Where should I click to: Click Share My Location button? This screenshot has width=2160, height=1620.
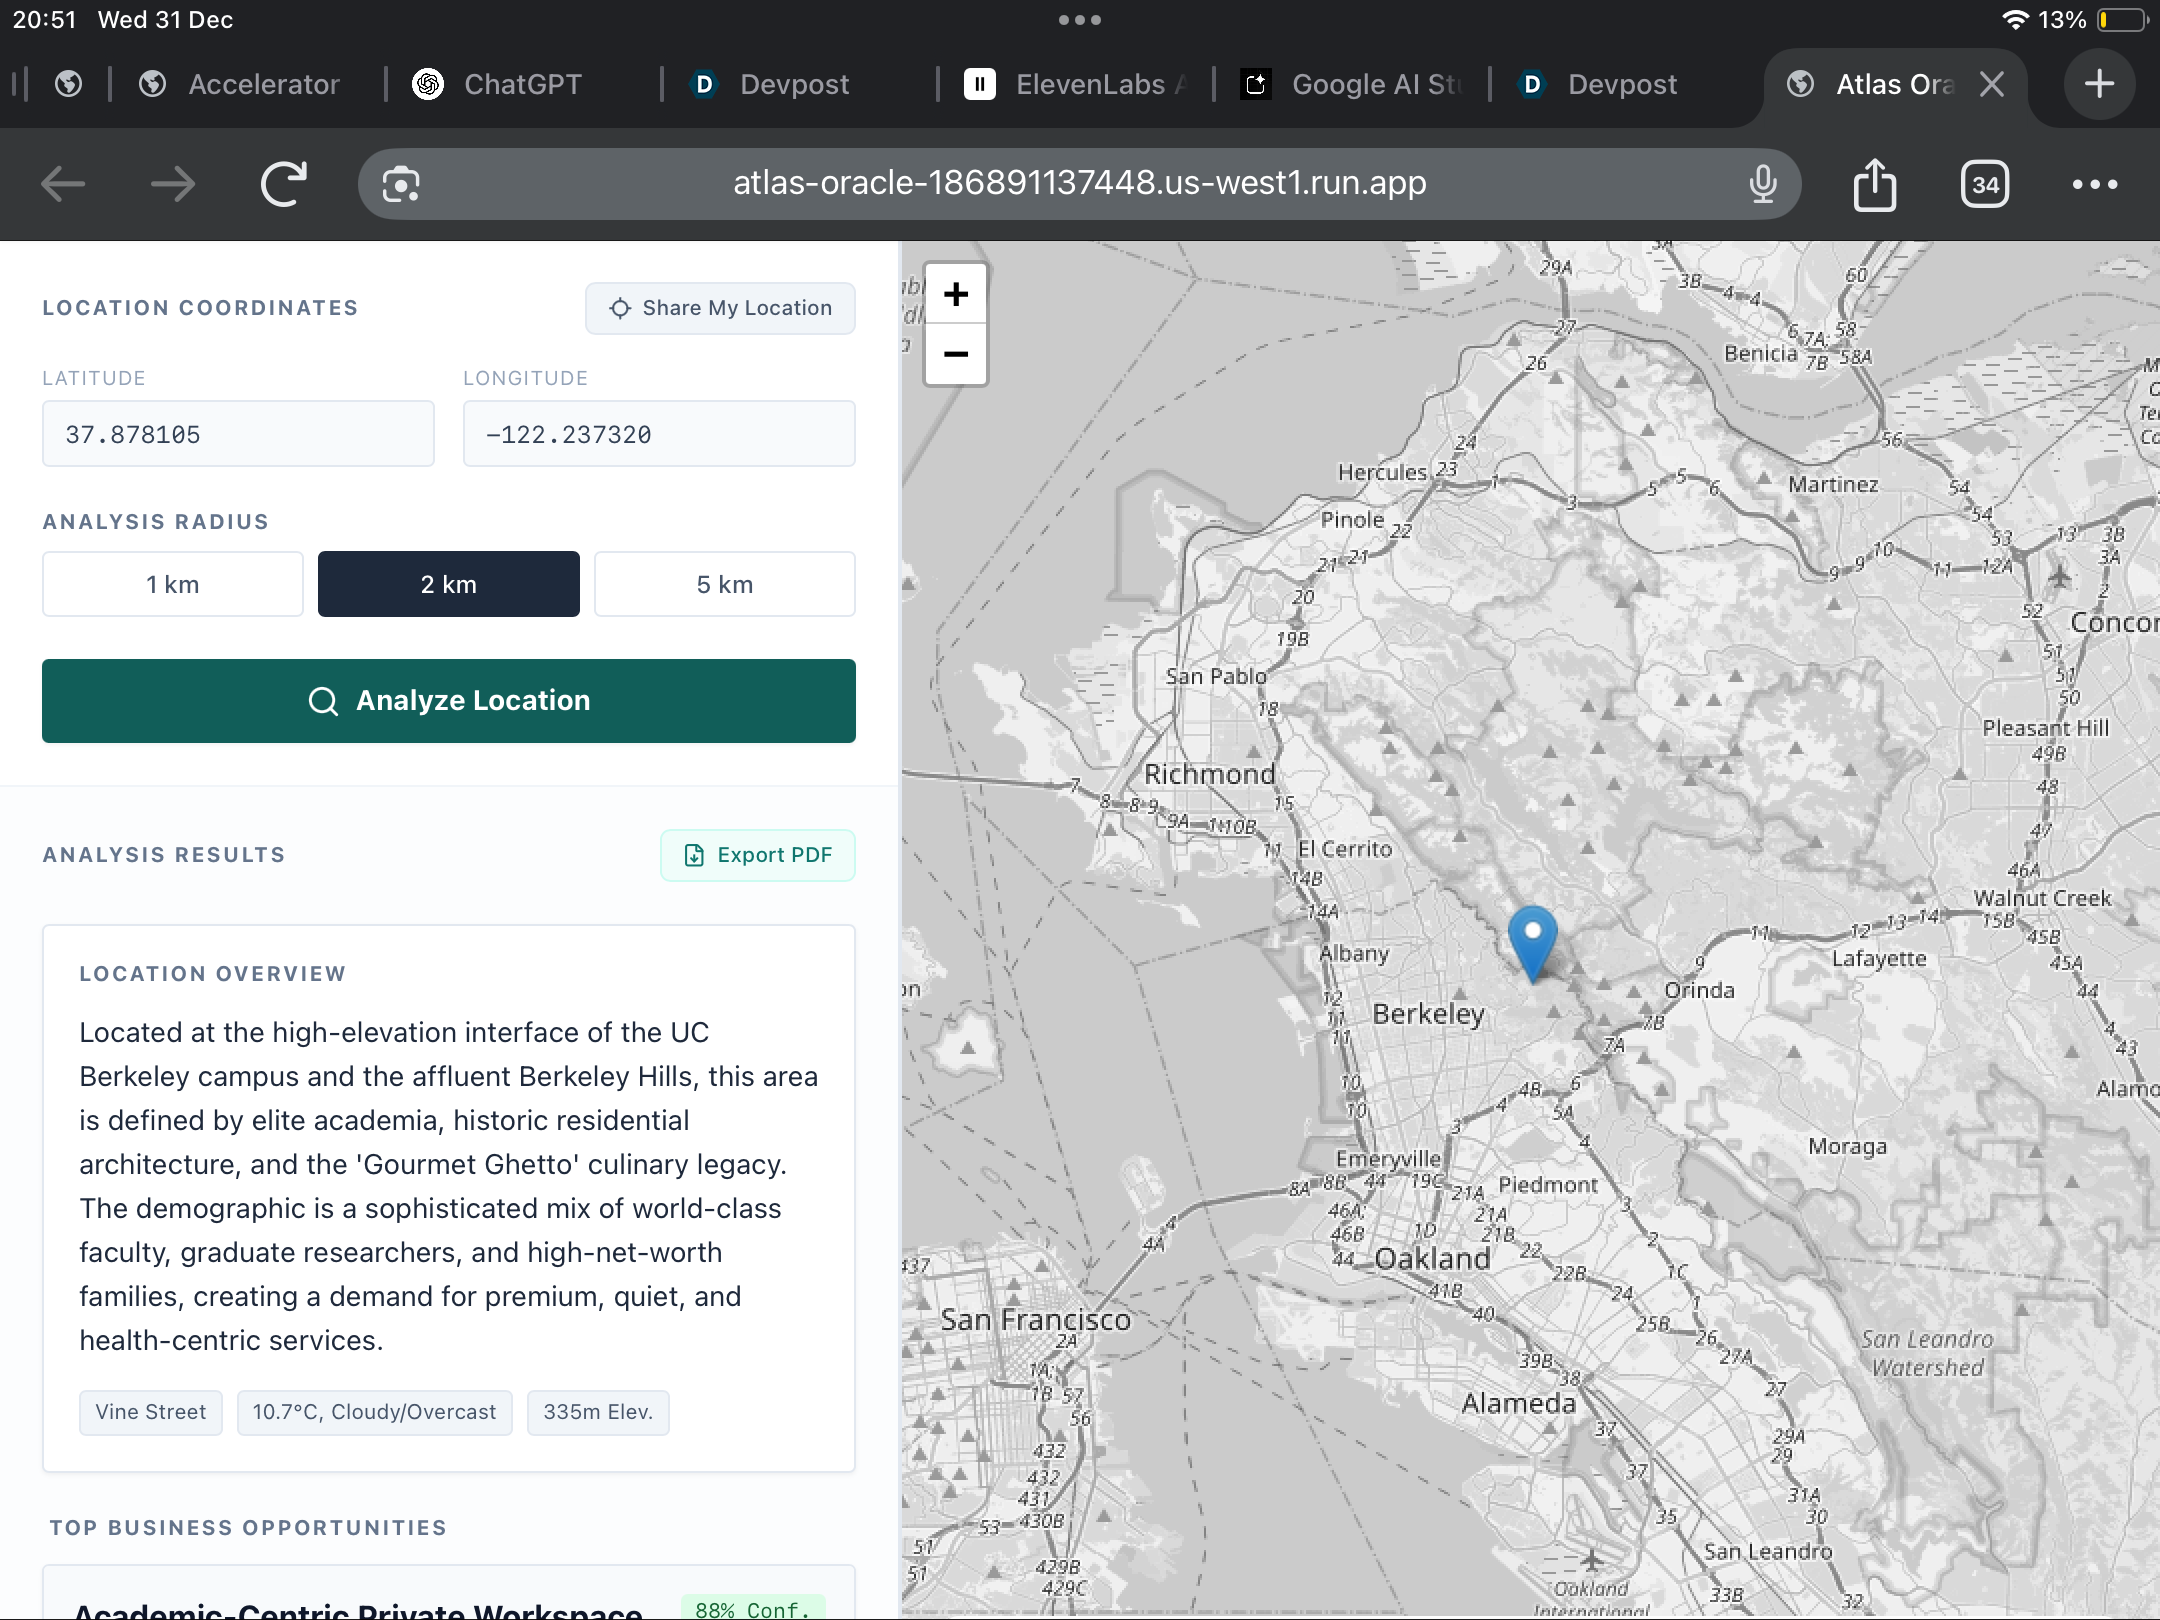tap(720, 308)
